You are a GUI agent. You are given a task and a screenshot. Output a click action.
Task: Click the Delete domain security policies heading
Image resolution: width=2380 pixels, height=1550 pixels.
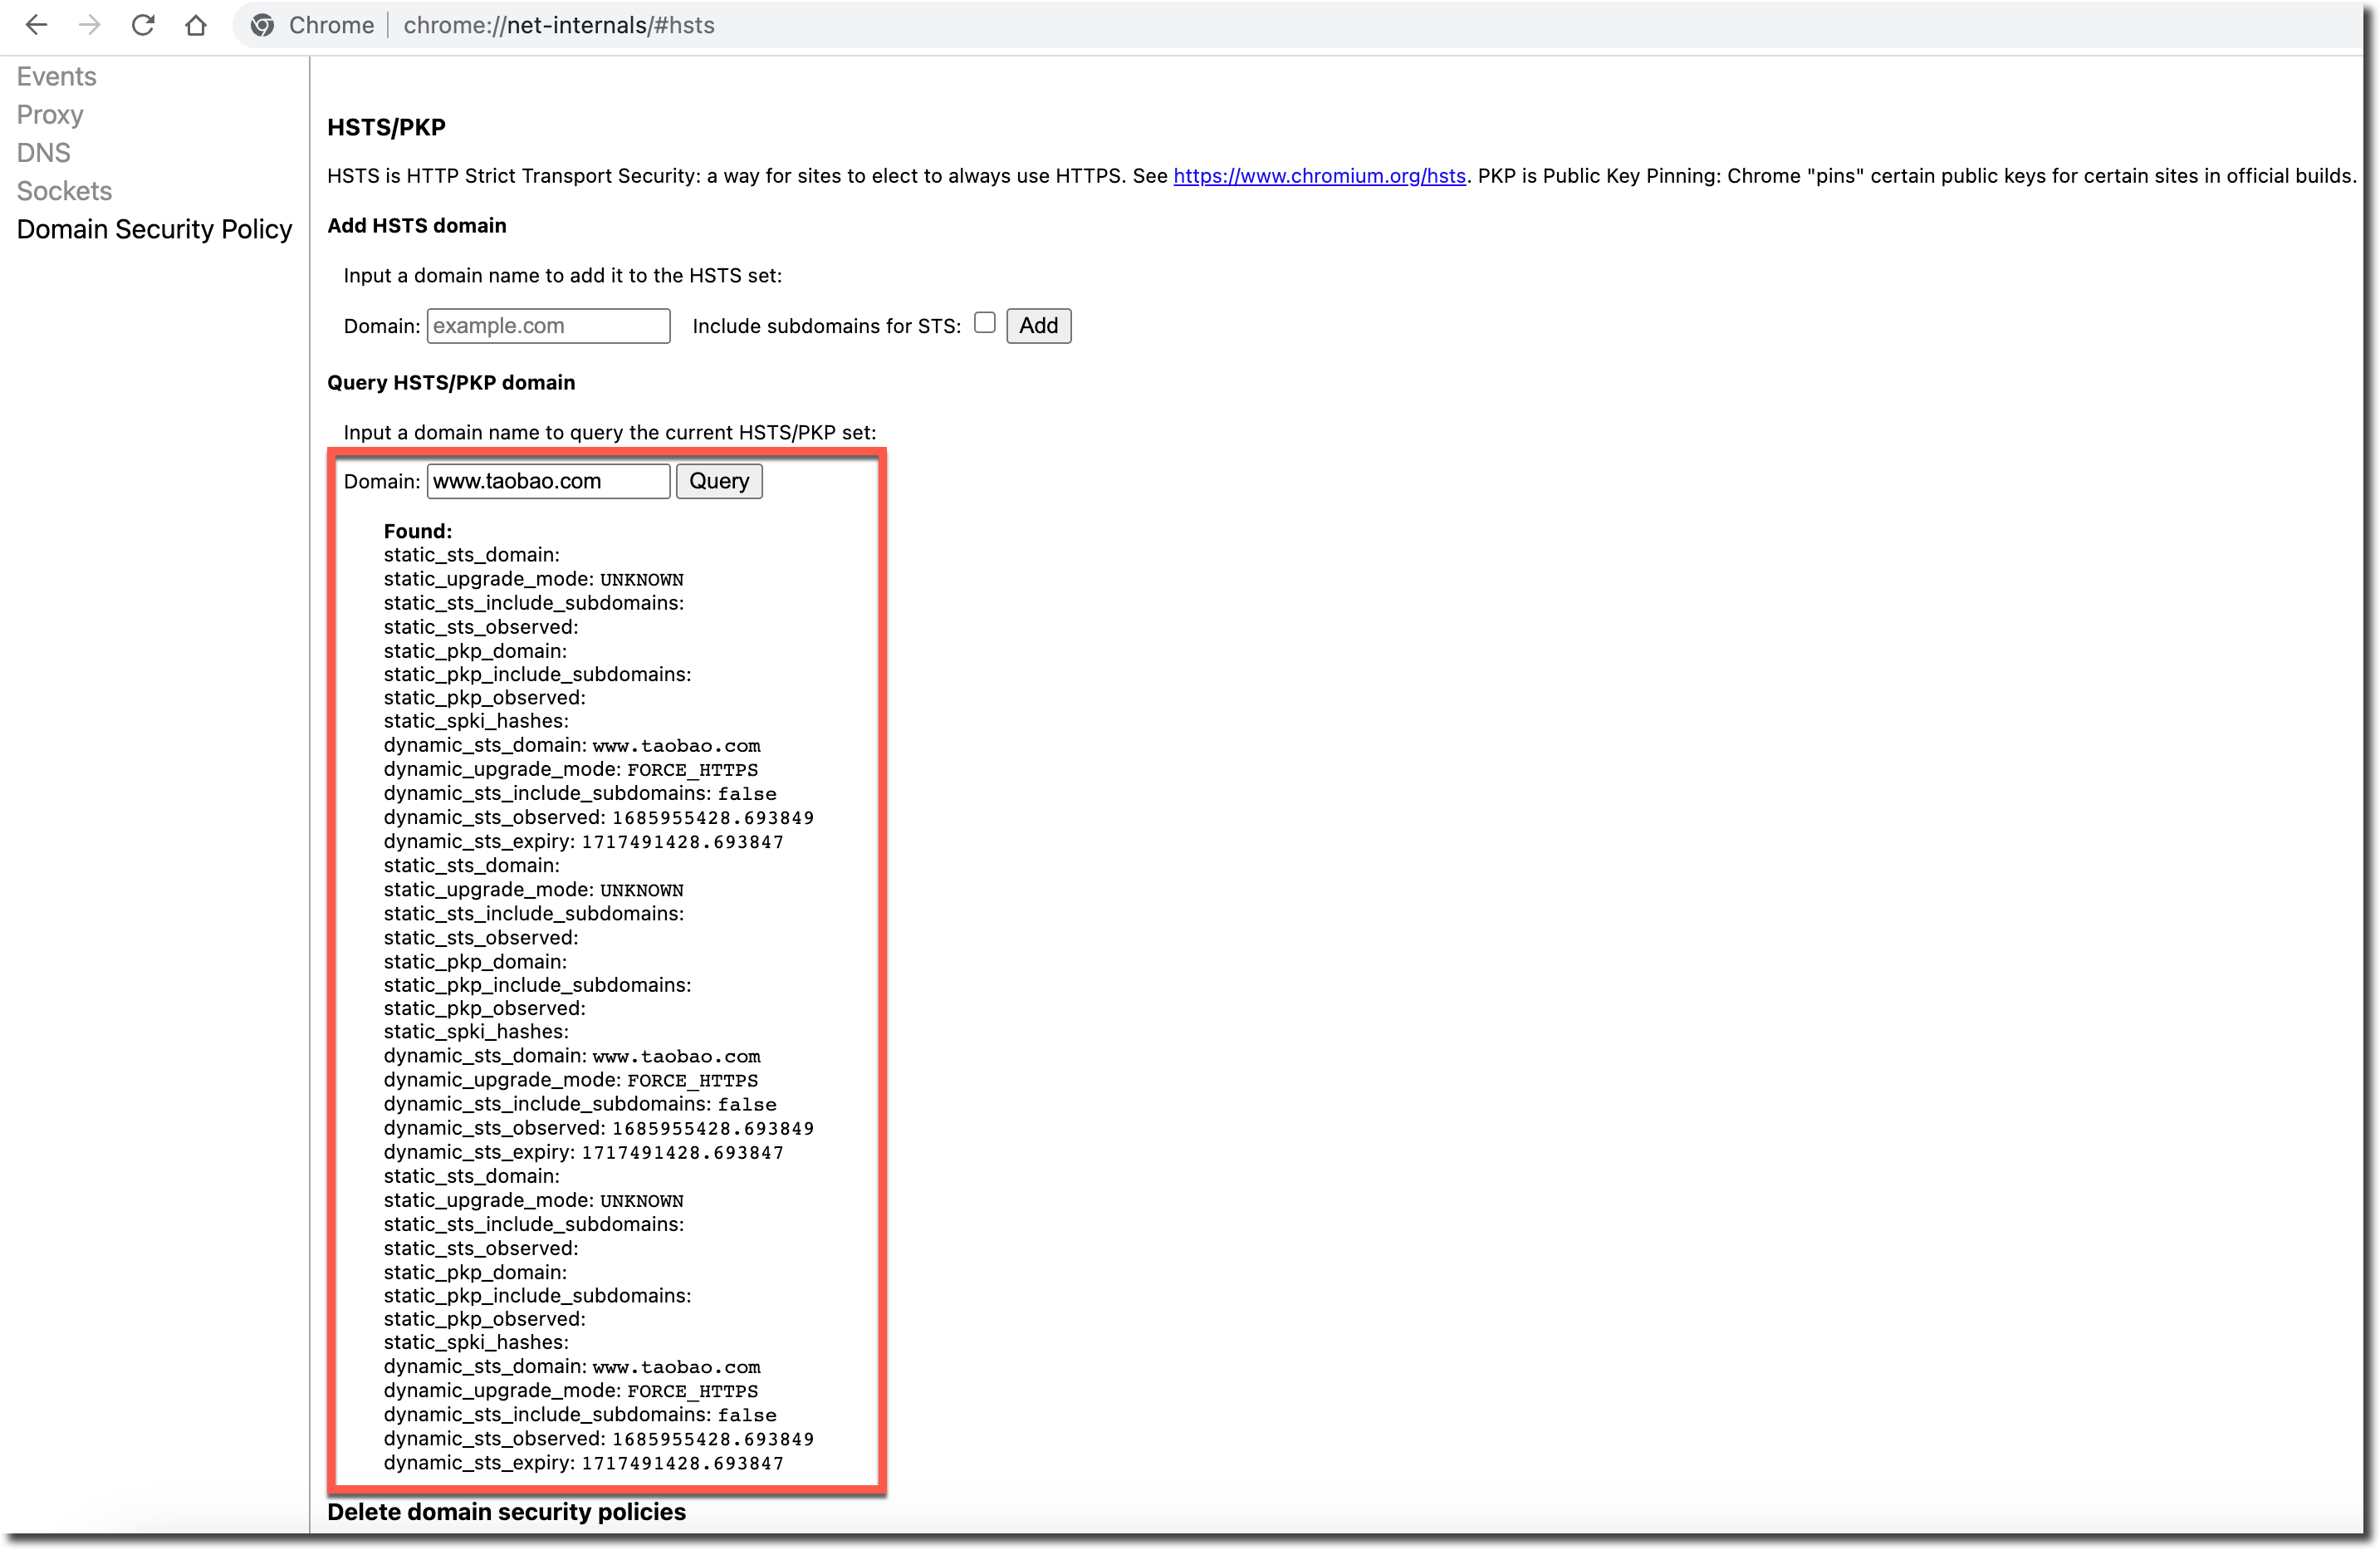pos(506,1511)
